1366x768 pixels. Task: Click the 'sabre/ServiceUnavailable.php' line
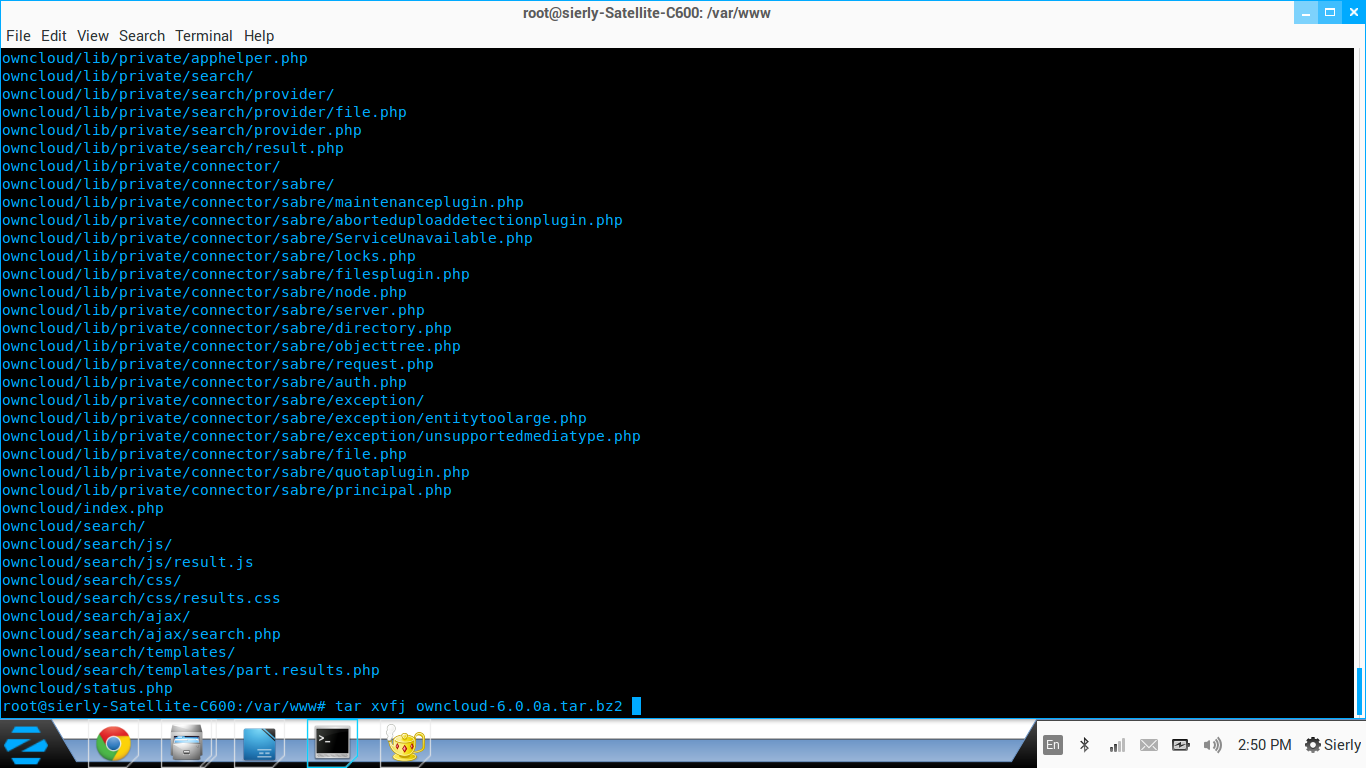pyautogui.click(x=267, y=238)
